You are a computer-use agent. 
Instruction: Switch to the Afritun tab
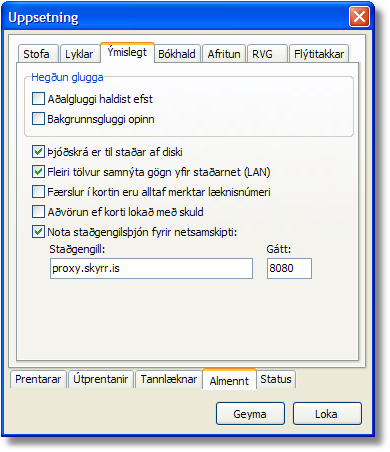pos(224,54)
